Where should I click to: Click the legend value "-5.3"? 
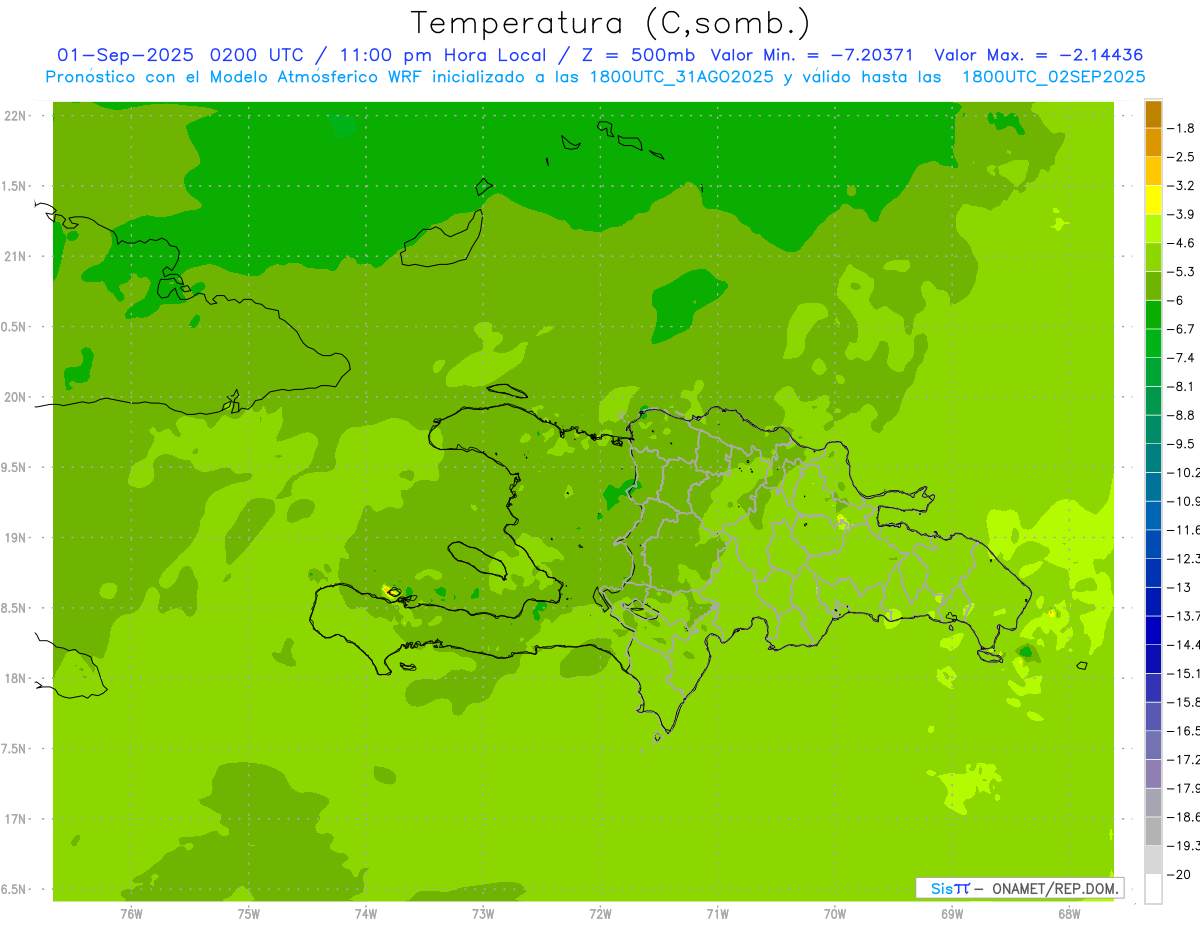(x=1181, y=272)
